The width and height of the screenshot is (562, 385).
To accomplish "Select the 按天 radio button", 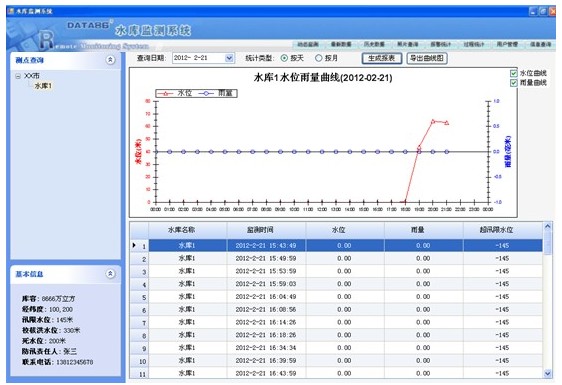I will tap(284, 58).
